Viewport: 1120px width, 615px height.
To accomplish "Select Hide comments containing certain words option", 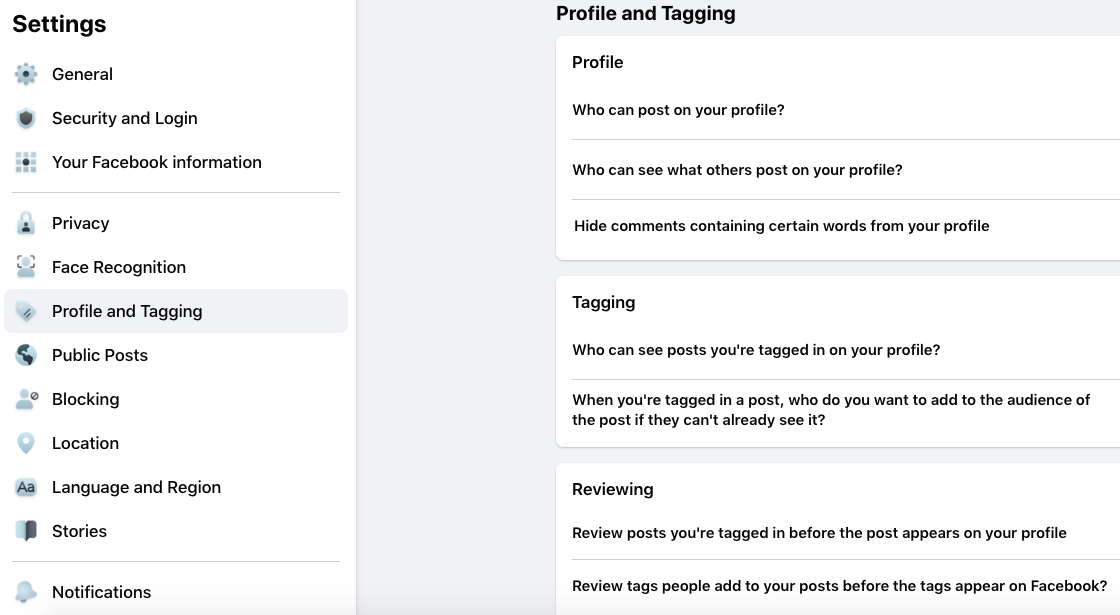I will tap(781, 226).
